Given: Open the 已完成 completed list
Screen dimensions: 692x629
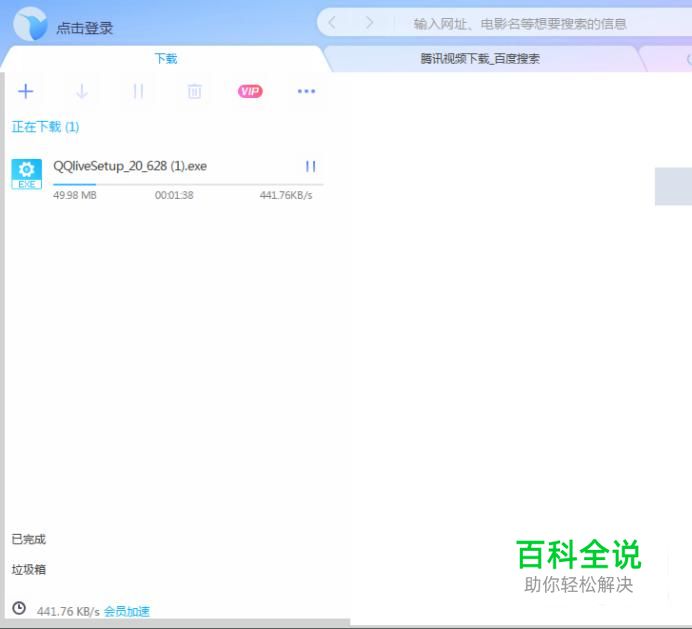Looking at the screenshot, I should 28,539.
